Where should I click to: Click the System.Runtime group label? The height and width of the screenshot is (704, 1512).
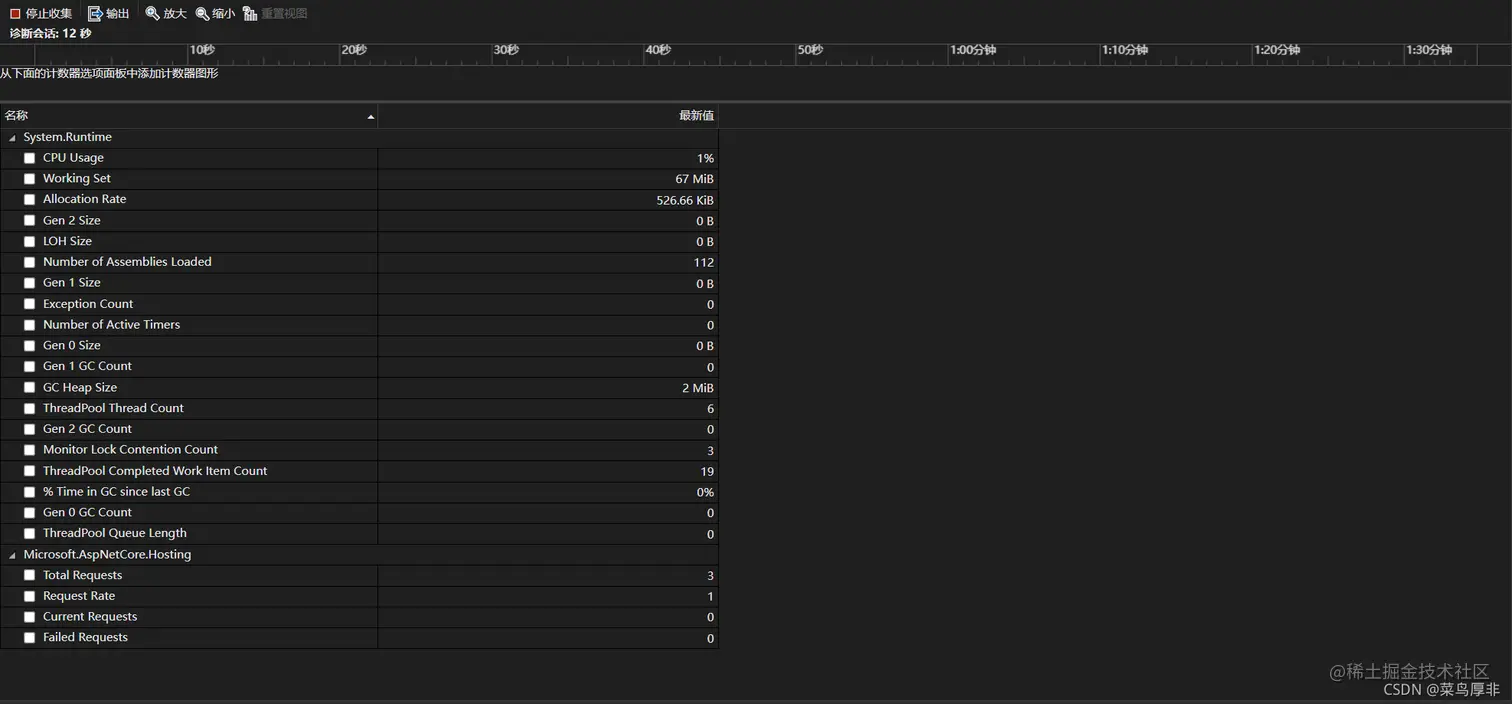tap(67, 137)
